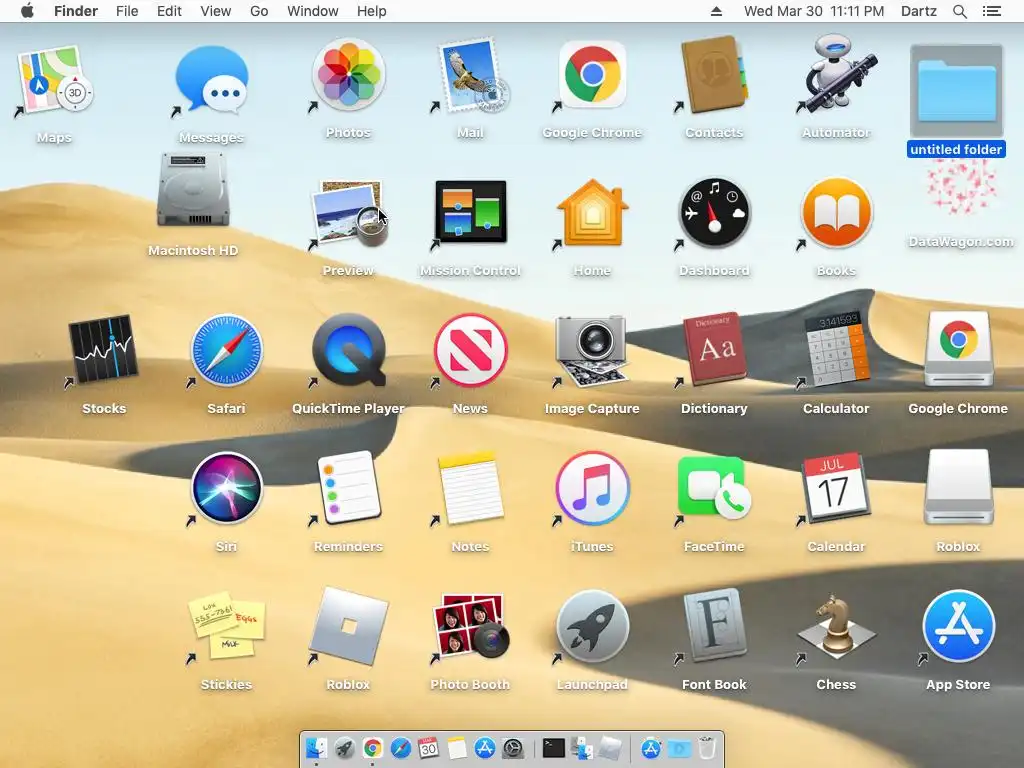Open Migration Assistant in the Dock

pos(582,748)
